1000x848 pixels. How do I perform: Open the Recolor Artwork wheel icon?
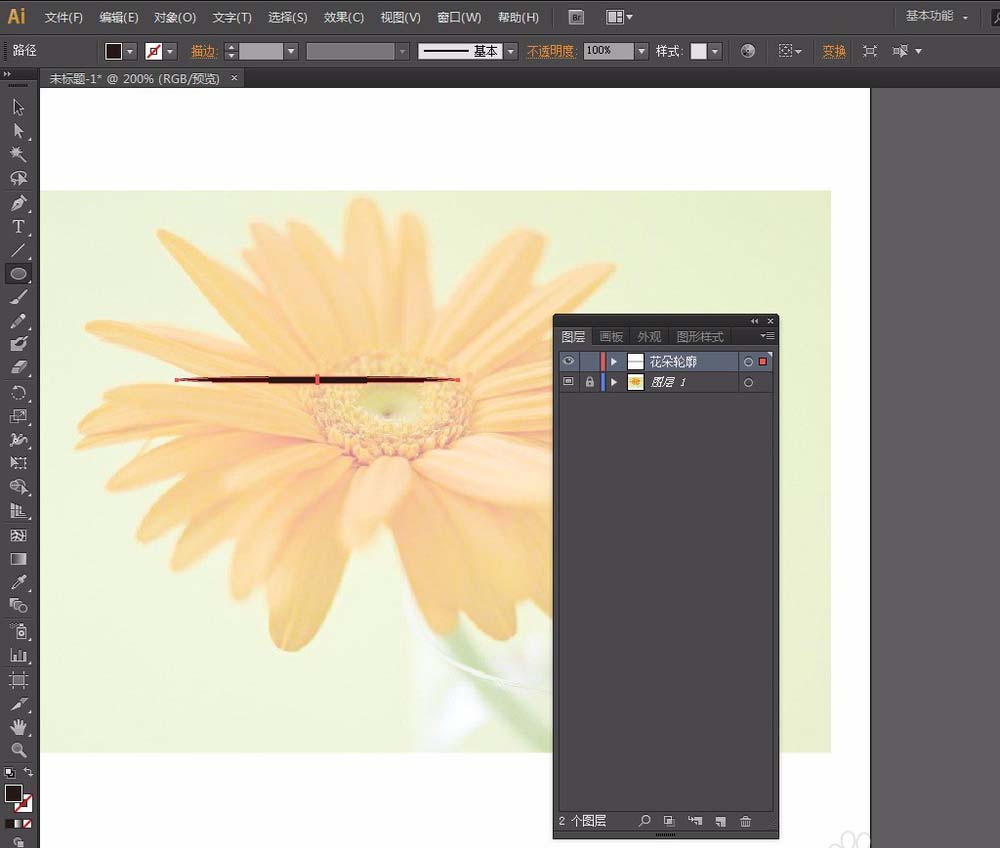[x=747, y=51]
